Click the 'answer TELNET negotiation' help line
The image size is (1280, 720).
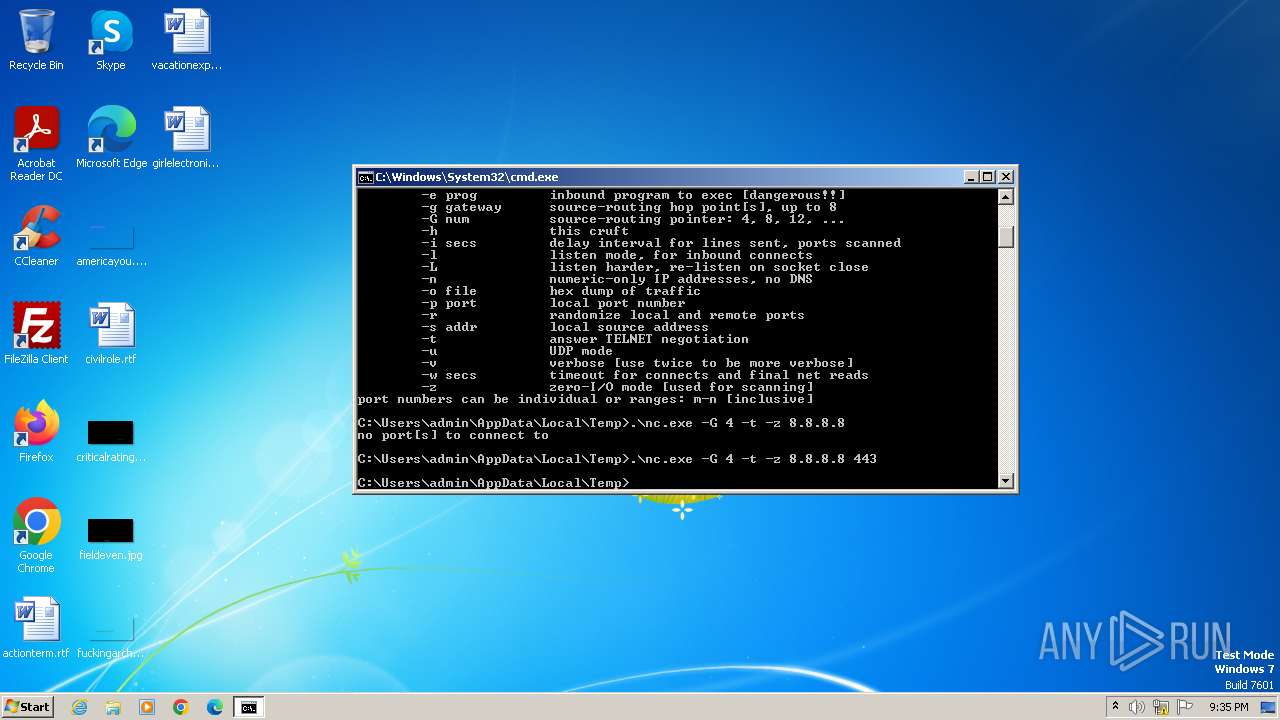pyautogui.click(x=649, y=339)
